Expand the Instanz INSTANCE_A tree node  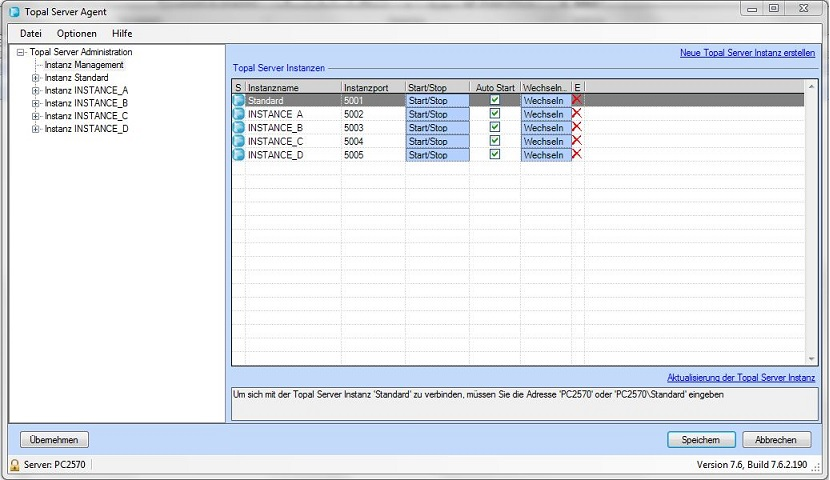click(36, 91)
